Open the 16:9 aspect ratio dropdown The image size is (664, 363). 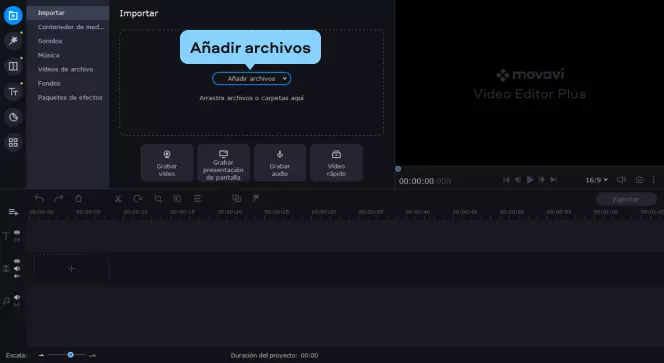coord(597,180)
